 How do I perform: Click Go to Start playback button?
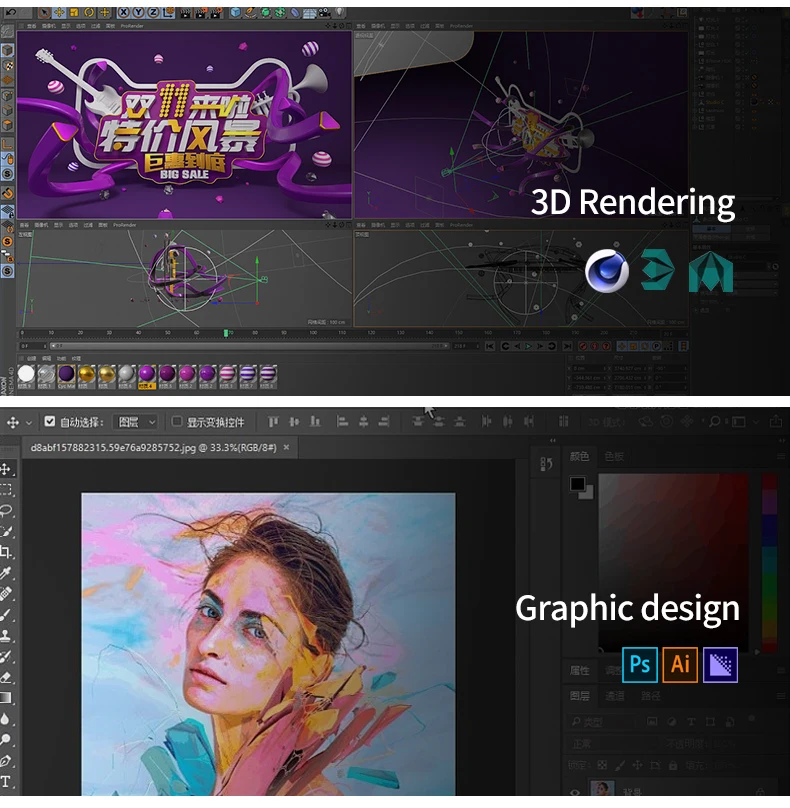click(x=490, y=346)
